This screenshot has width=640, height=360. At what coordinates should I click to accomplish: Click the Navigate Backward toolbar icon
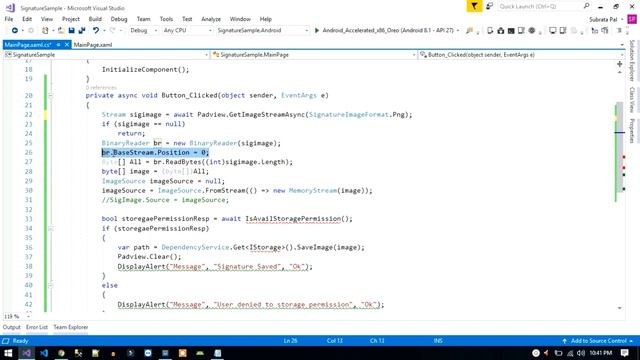[x=15, y=31]
